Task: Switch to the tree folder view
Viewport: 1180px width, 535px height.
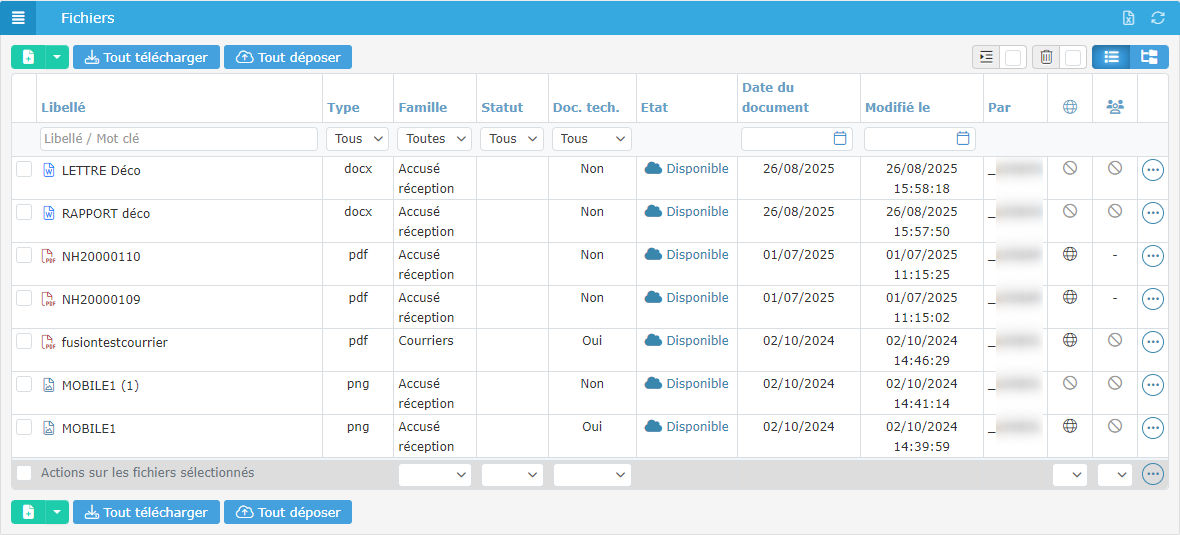Action: pos(1149,57)
